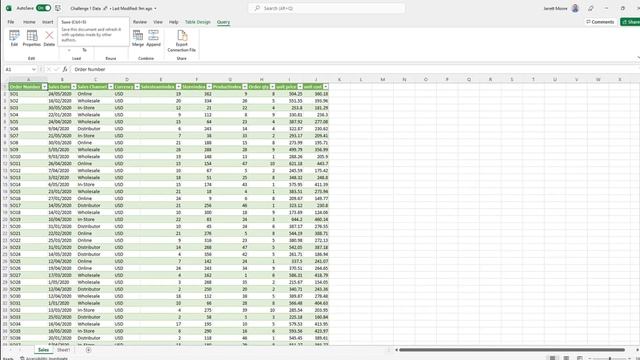The height and width of the screenshot is (360, 640).
Task: Switch to the Table Design tab
Action: [198, 22]
